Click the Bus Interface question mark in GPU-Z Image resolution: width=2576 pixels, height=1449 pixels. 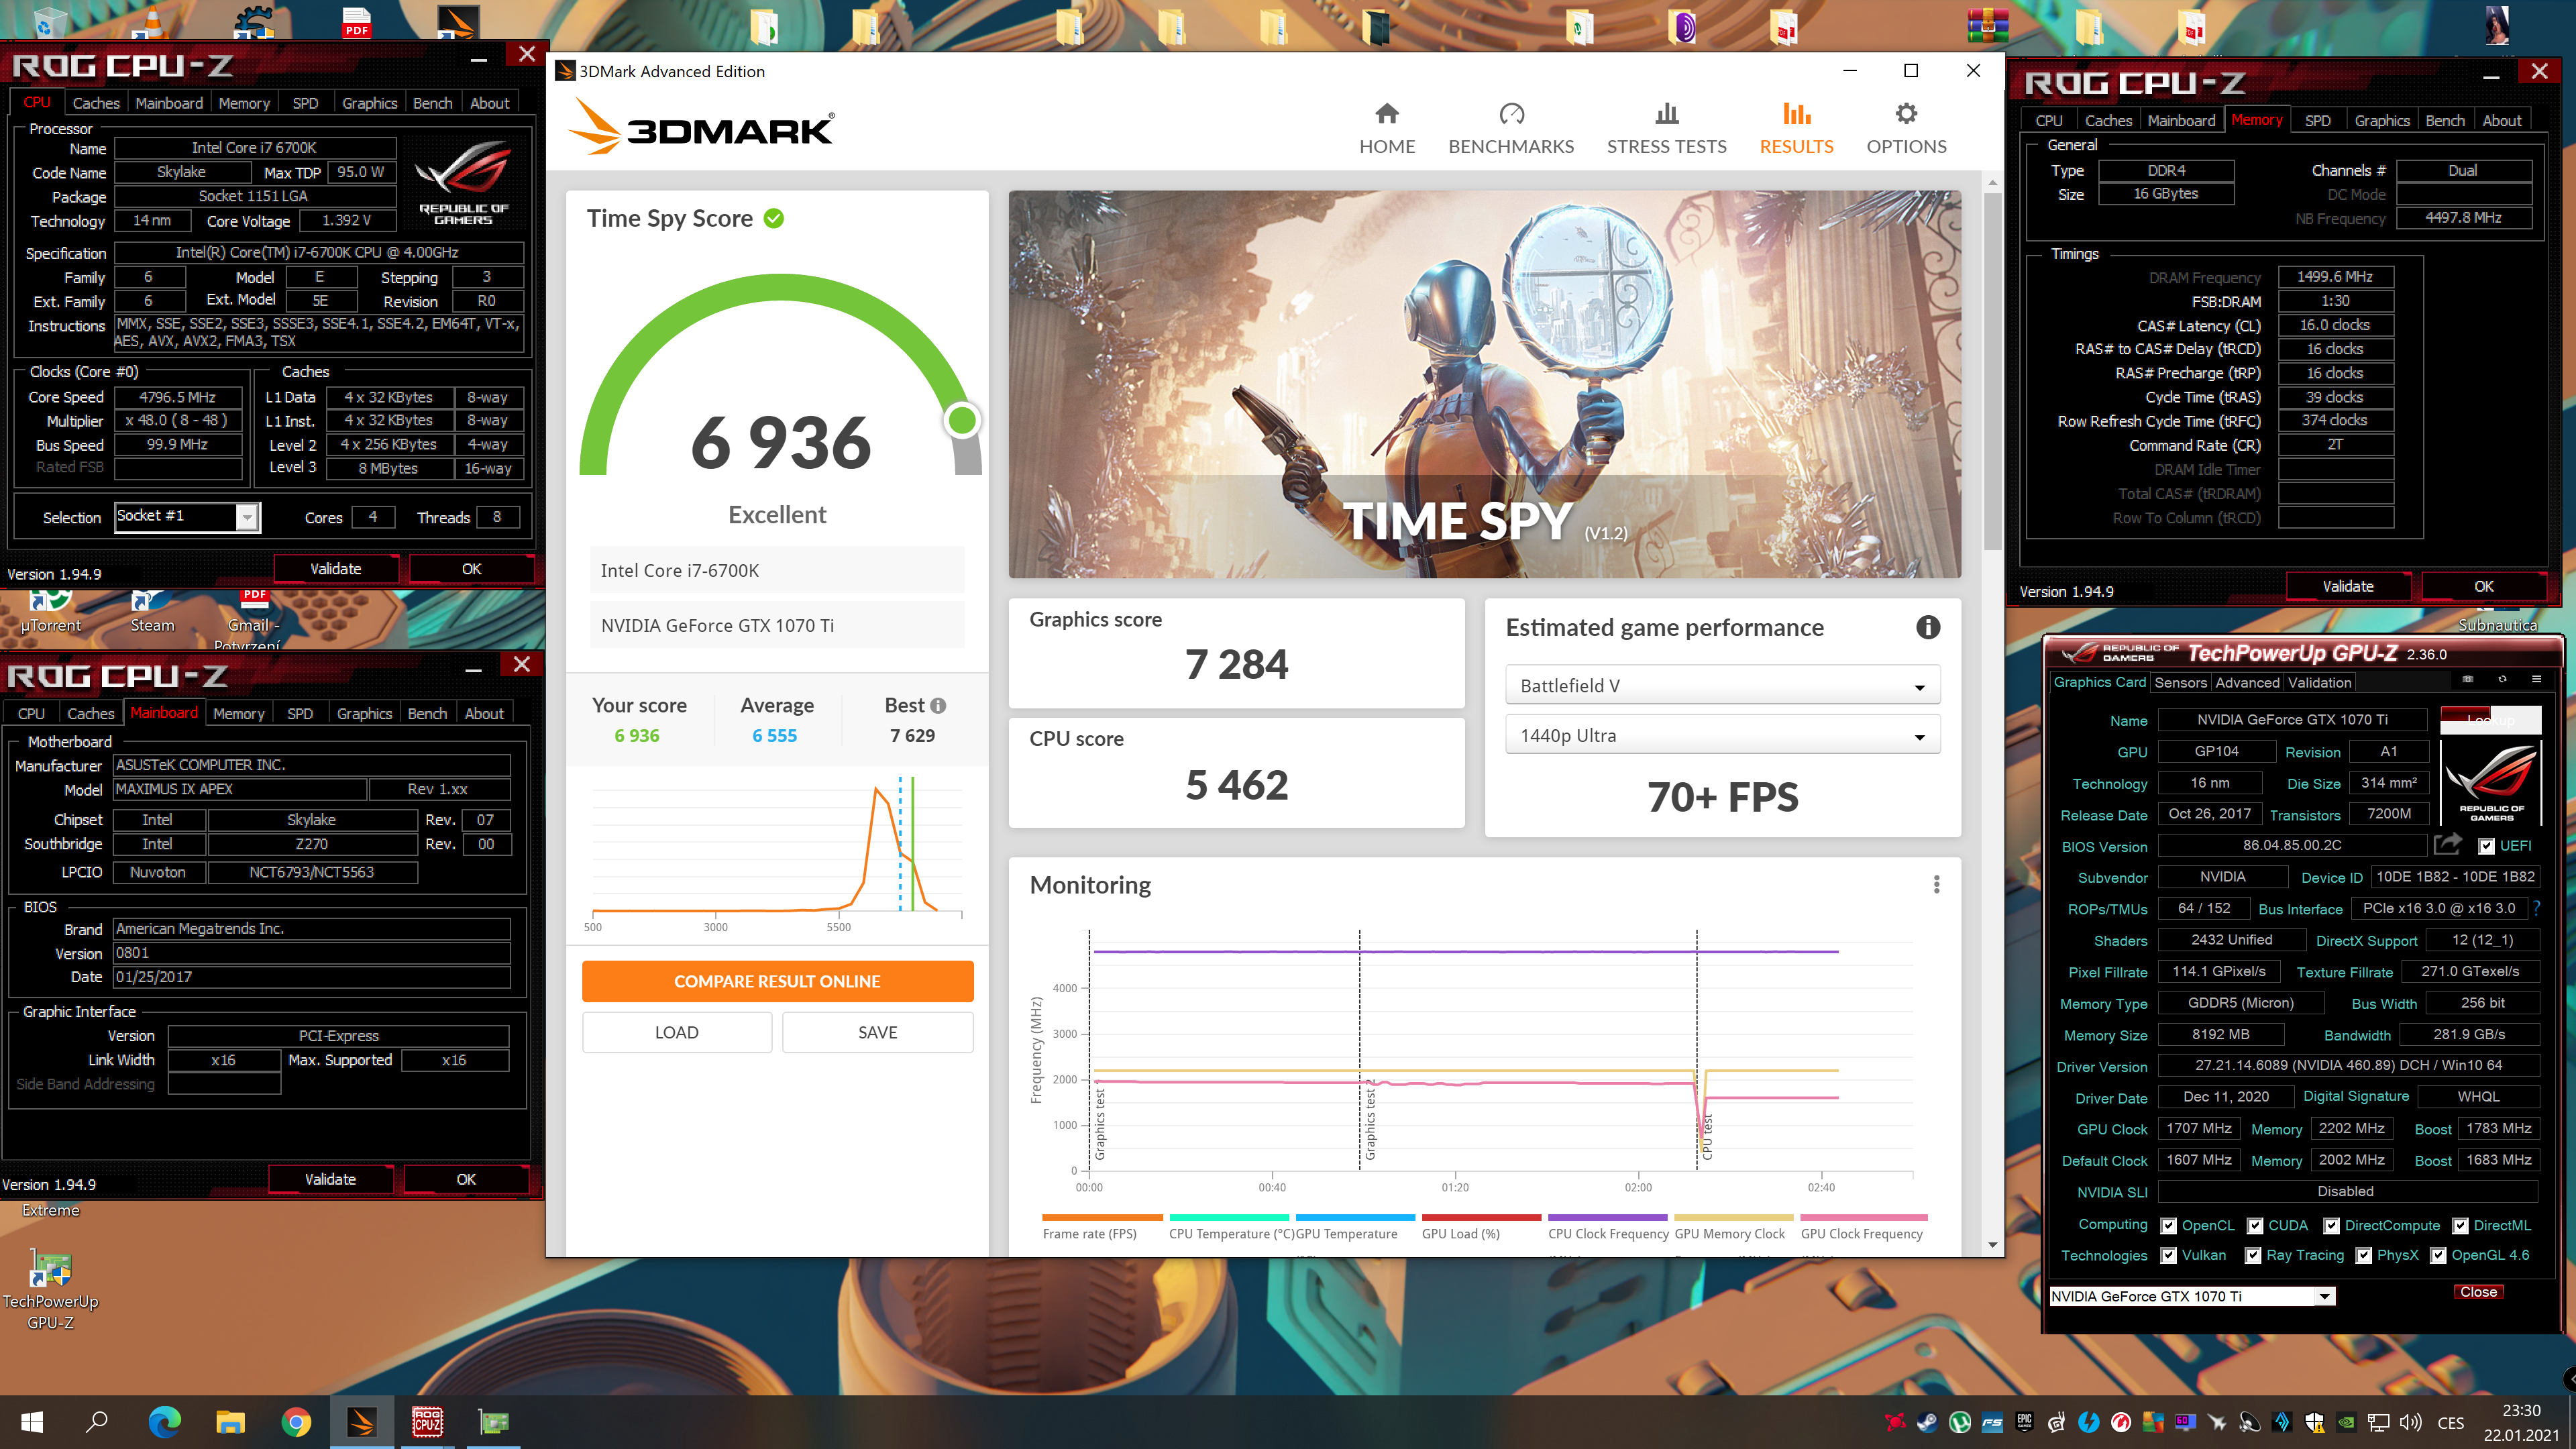tap(2537, 908)
